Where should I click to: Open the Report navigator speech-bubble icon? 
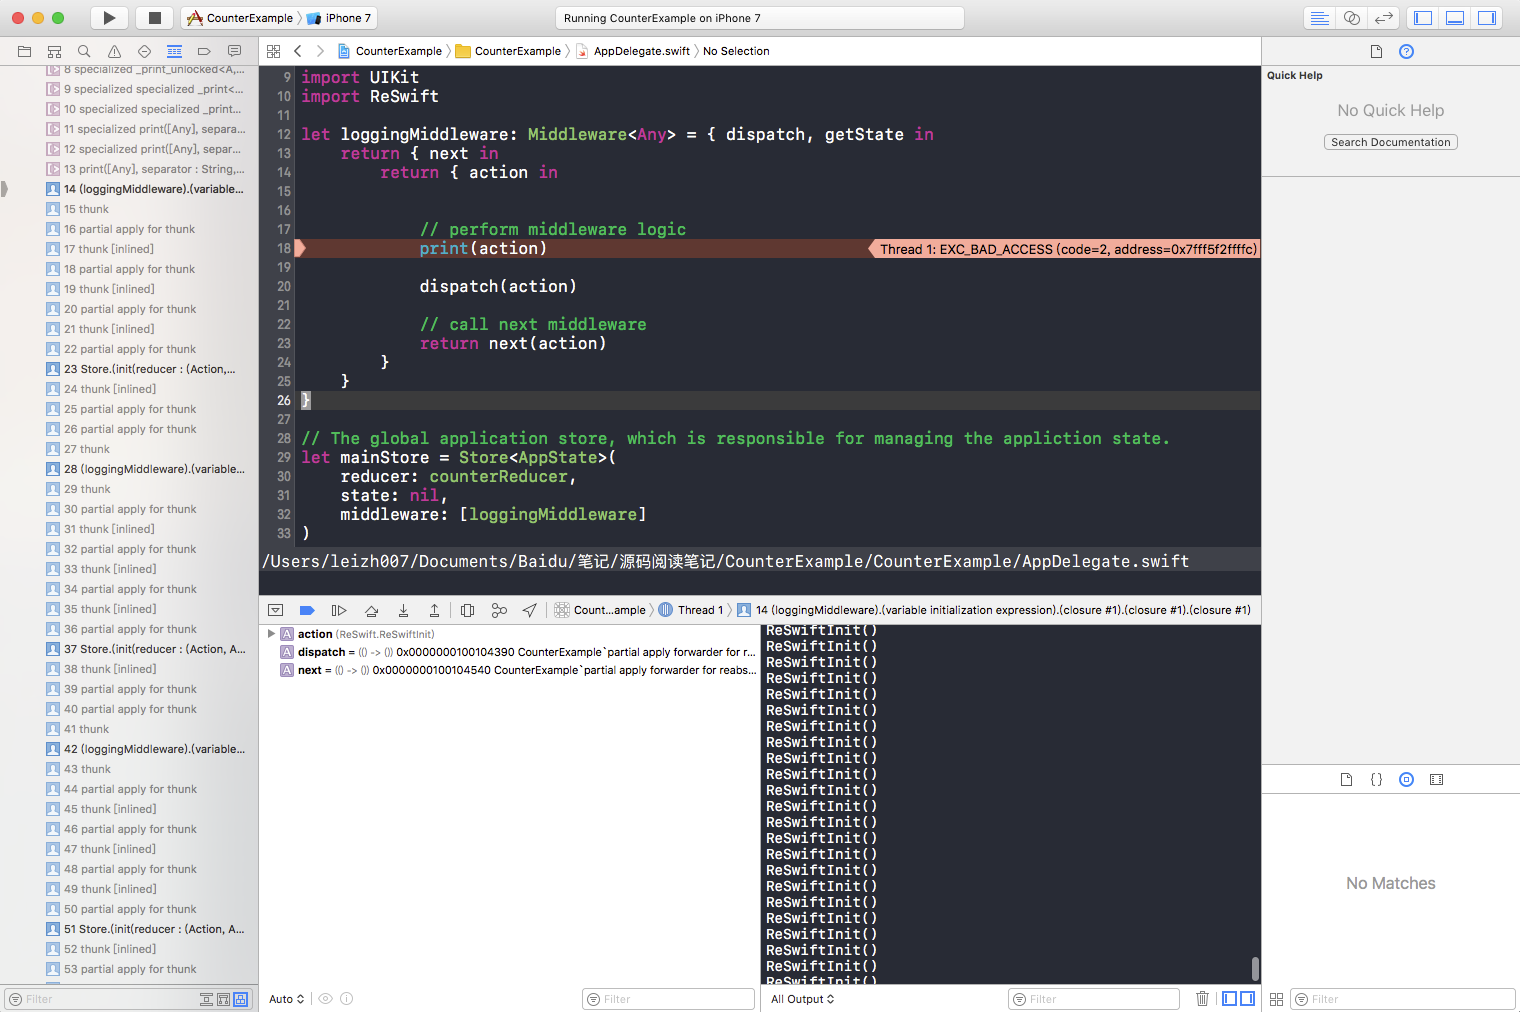click(x=234, y=51)
